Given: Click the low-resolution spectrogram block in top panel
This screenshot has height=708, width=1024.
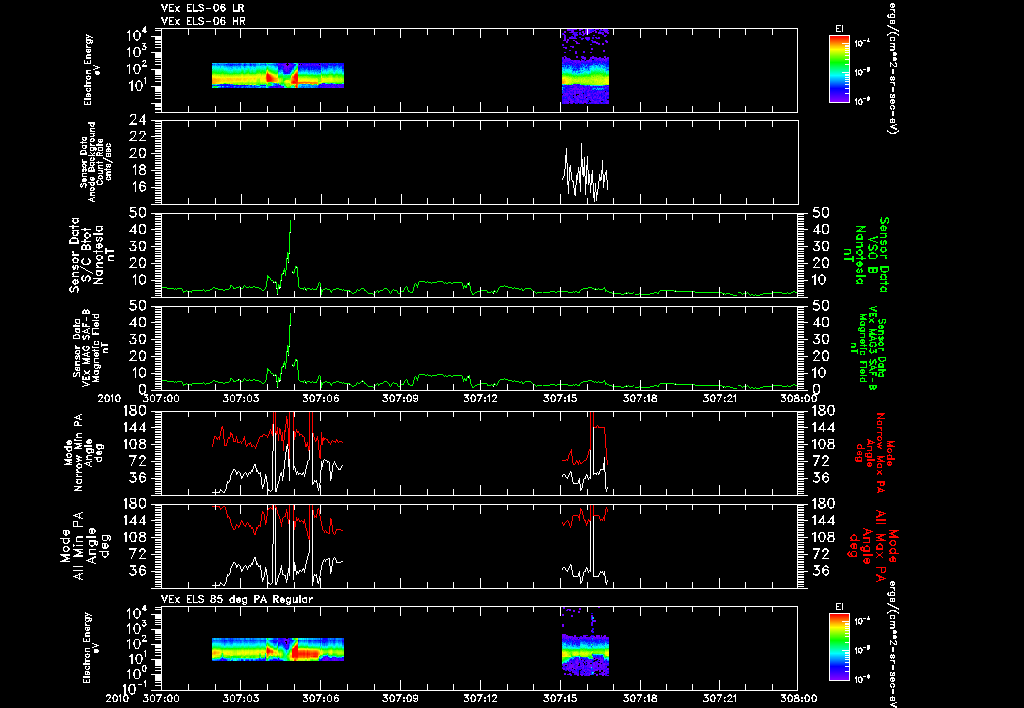Looking at the screenshot, I should 278,75.
